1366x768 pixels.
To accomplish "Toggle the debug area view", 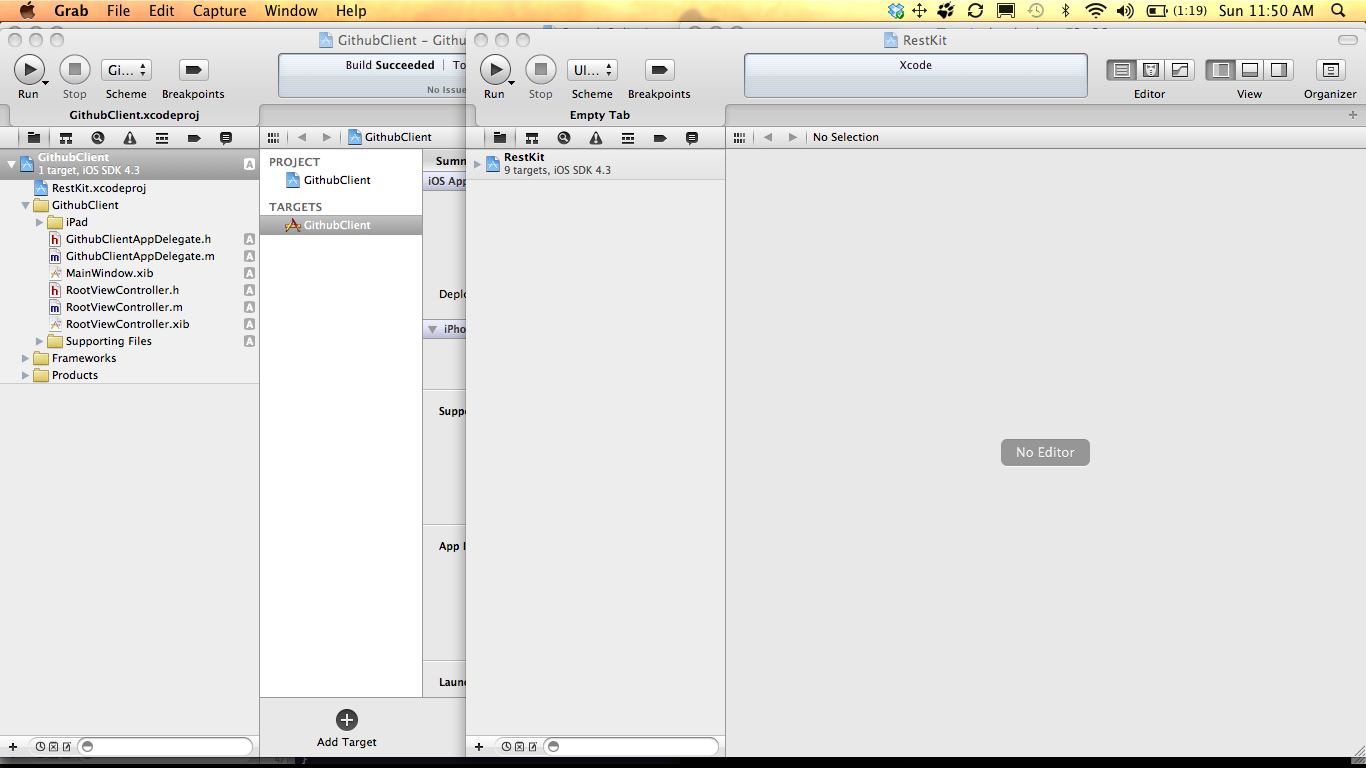I will point(1250,70).
